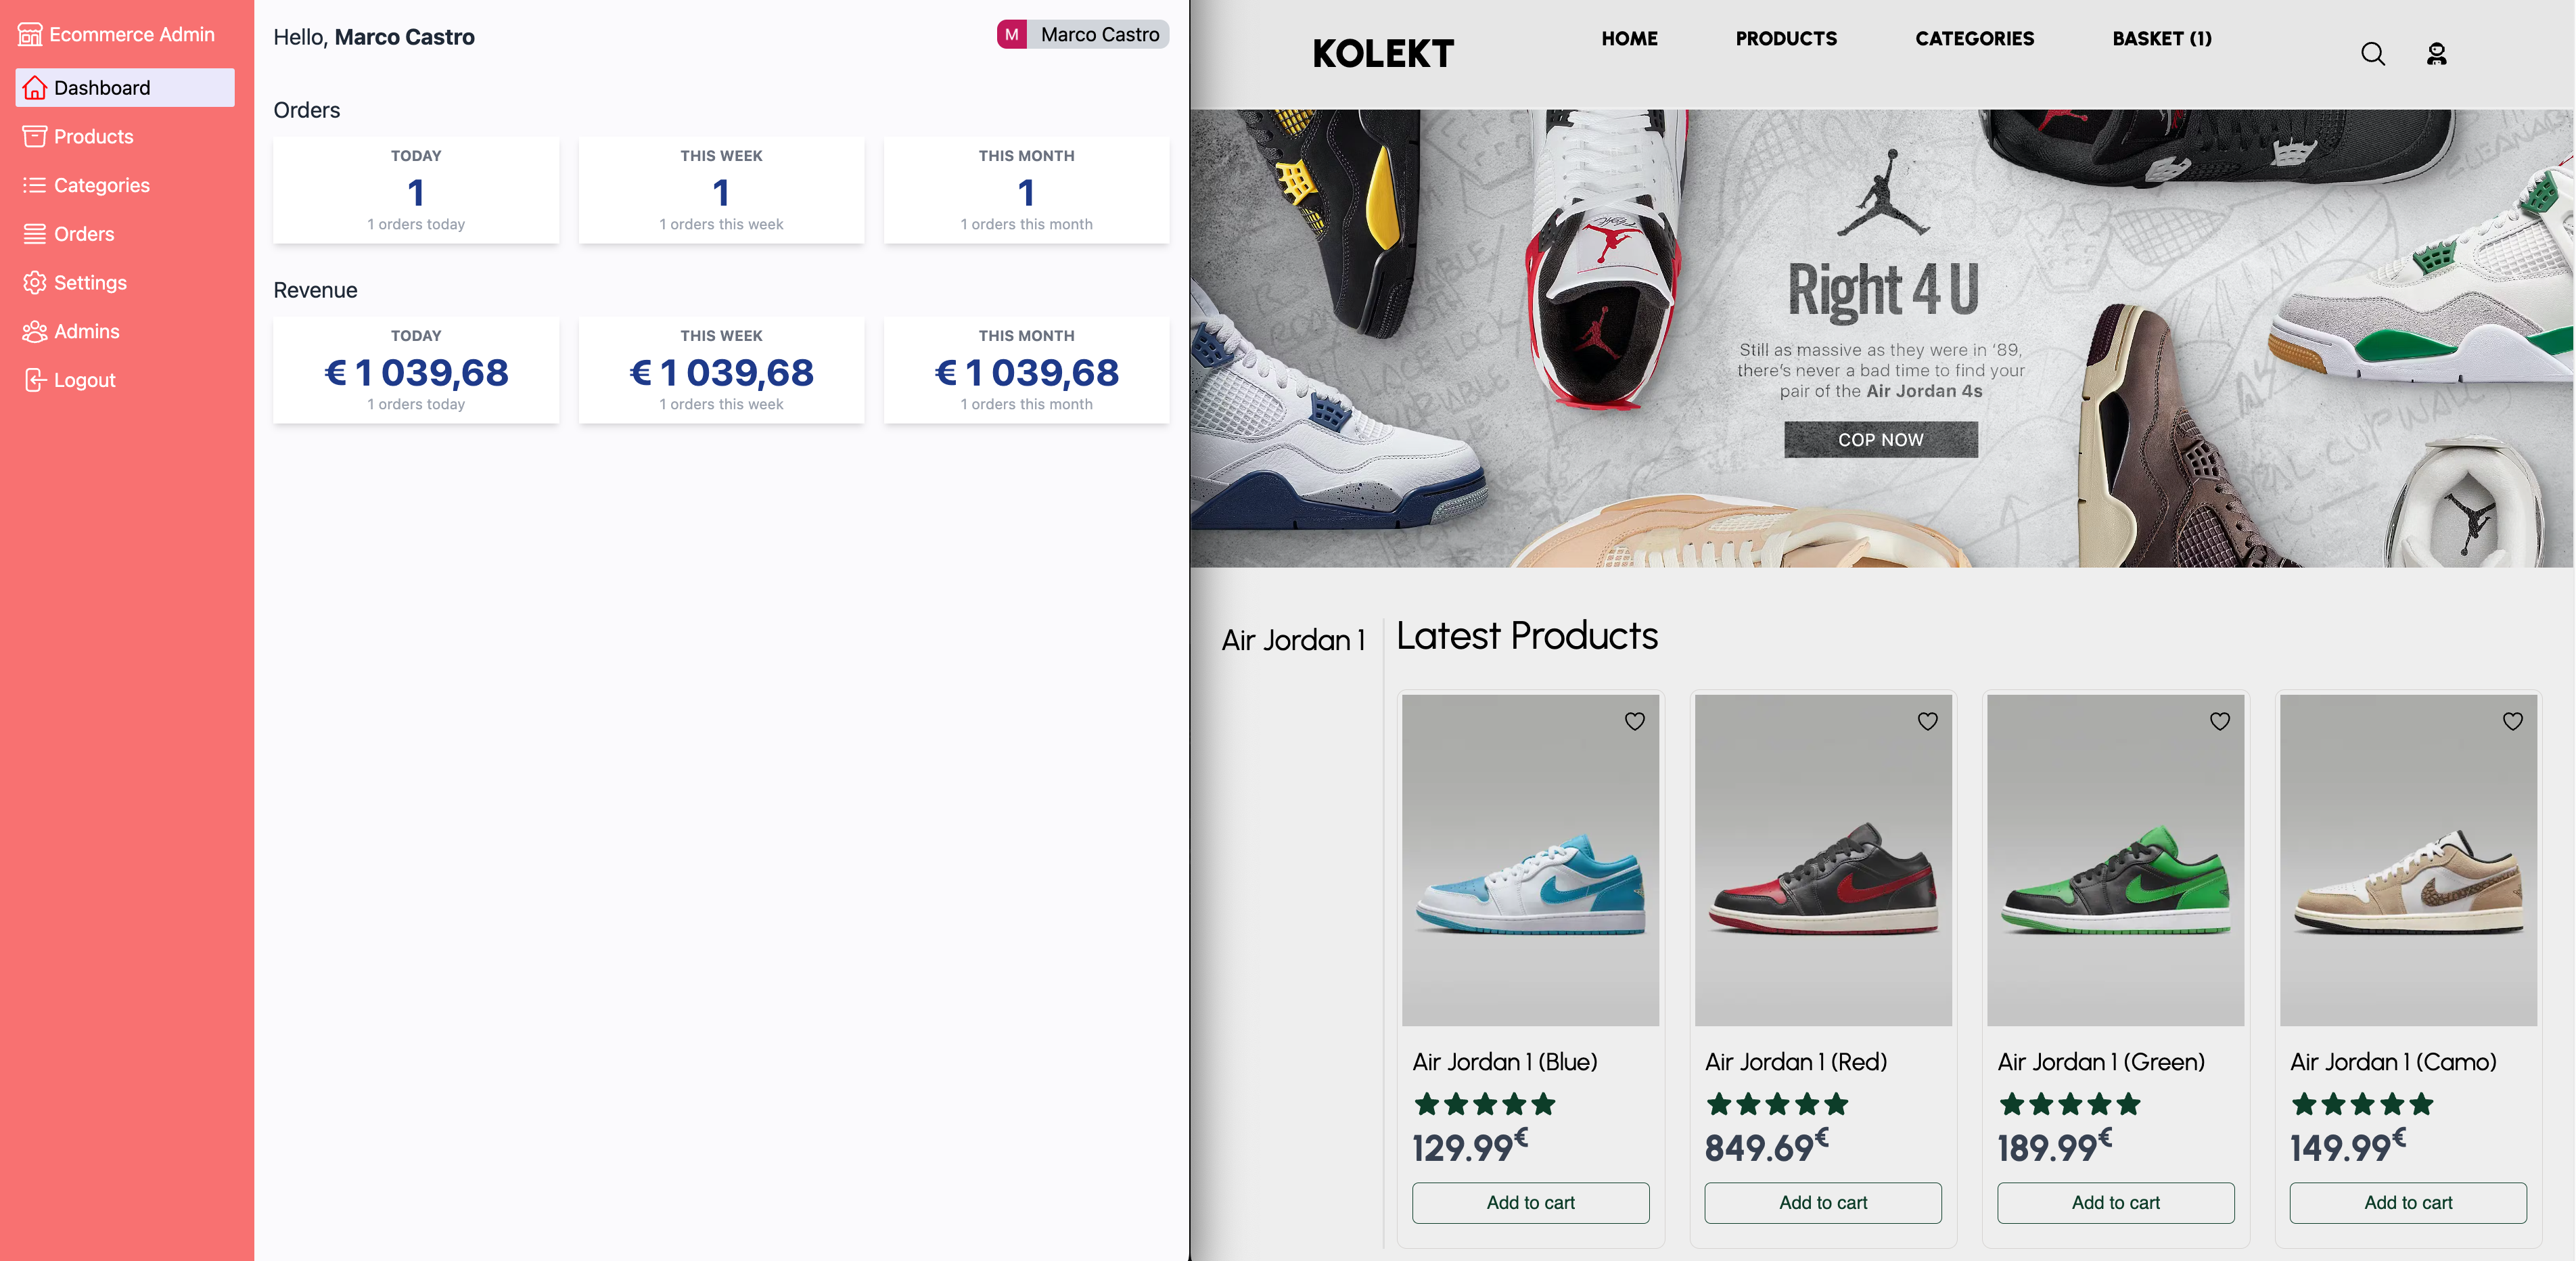Click the KOLEKT logo
The width and height of the screenshot is (2576, 1261).
1383,54
